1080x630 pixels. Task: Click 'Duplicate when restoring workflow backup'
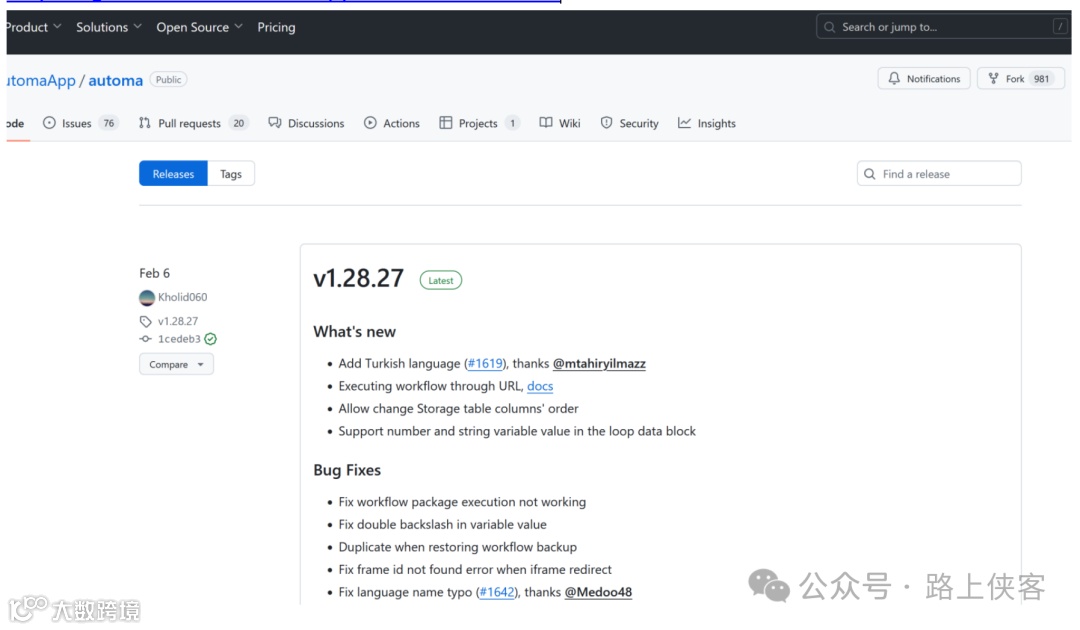point(457,547)
